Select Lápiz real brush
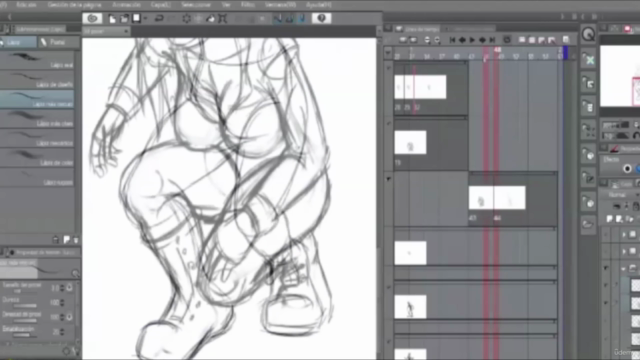 coord(37,60)
